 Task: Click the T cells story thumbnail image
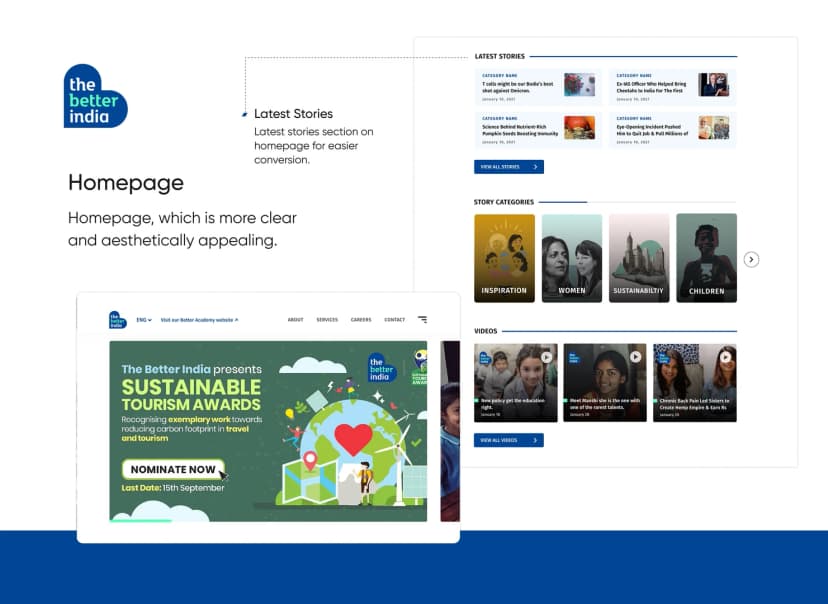pyautogui.click(x=579, y=84)
